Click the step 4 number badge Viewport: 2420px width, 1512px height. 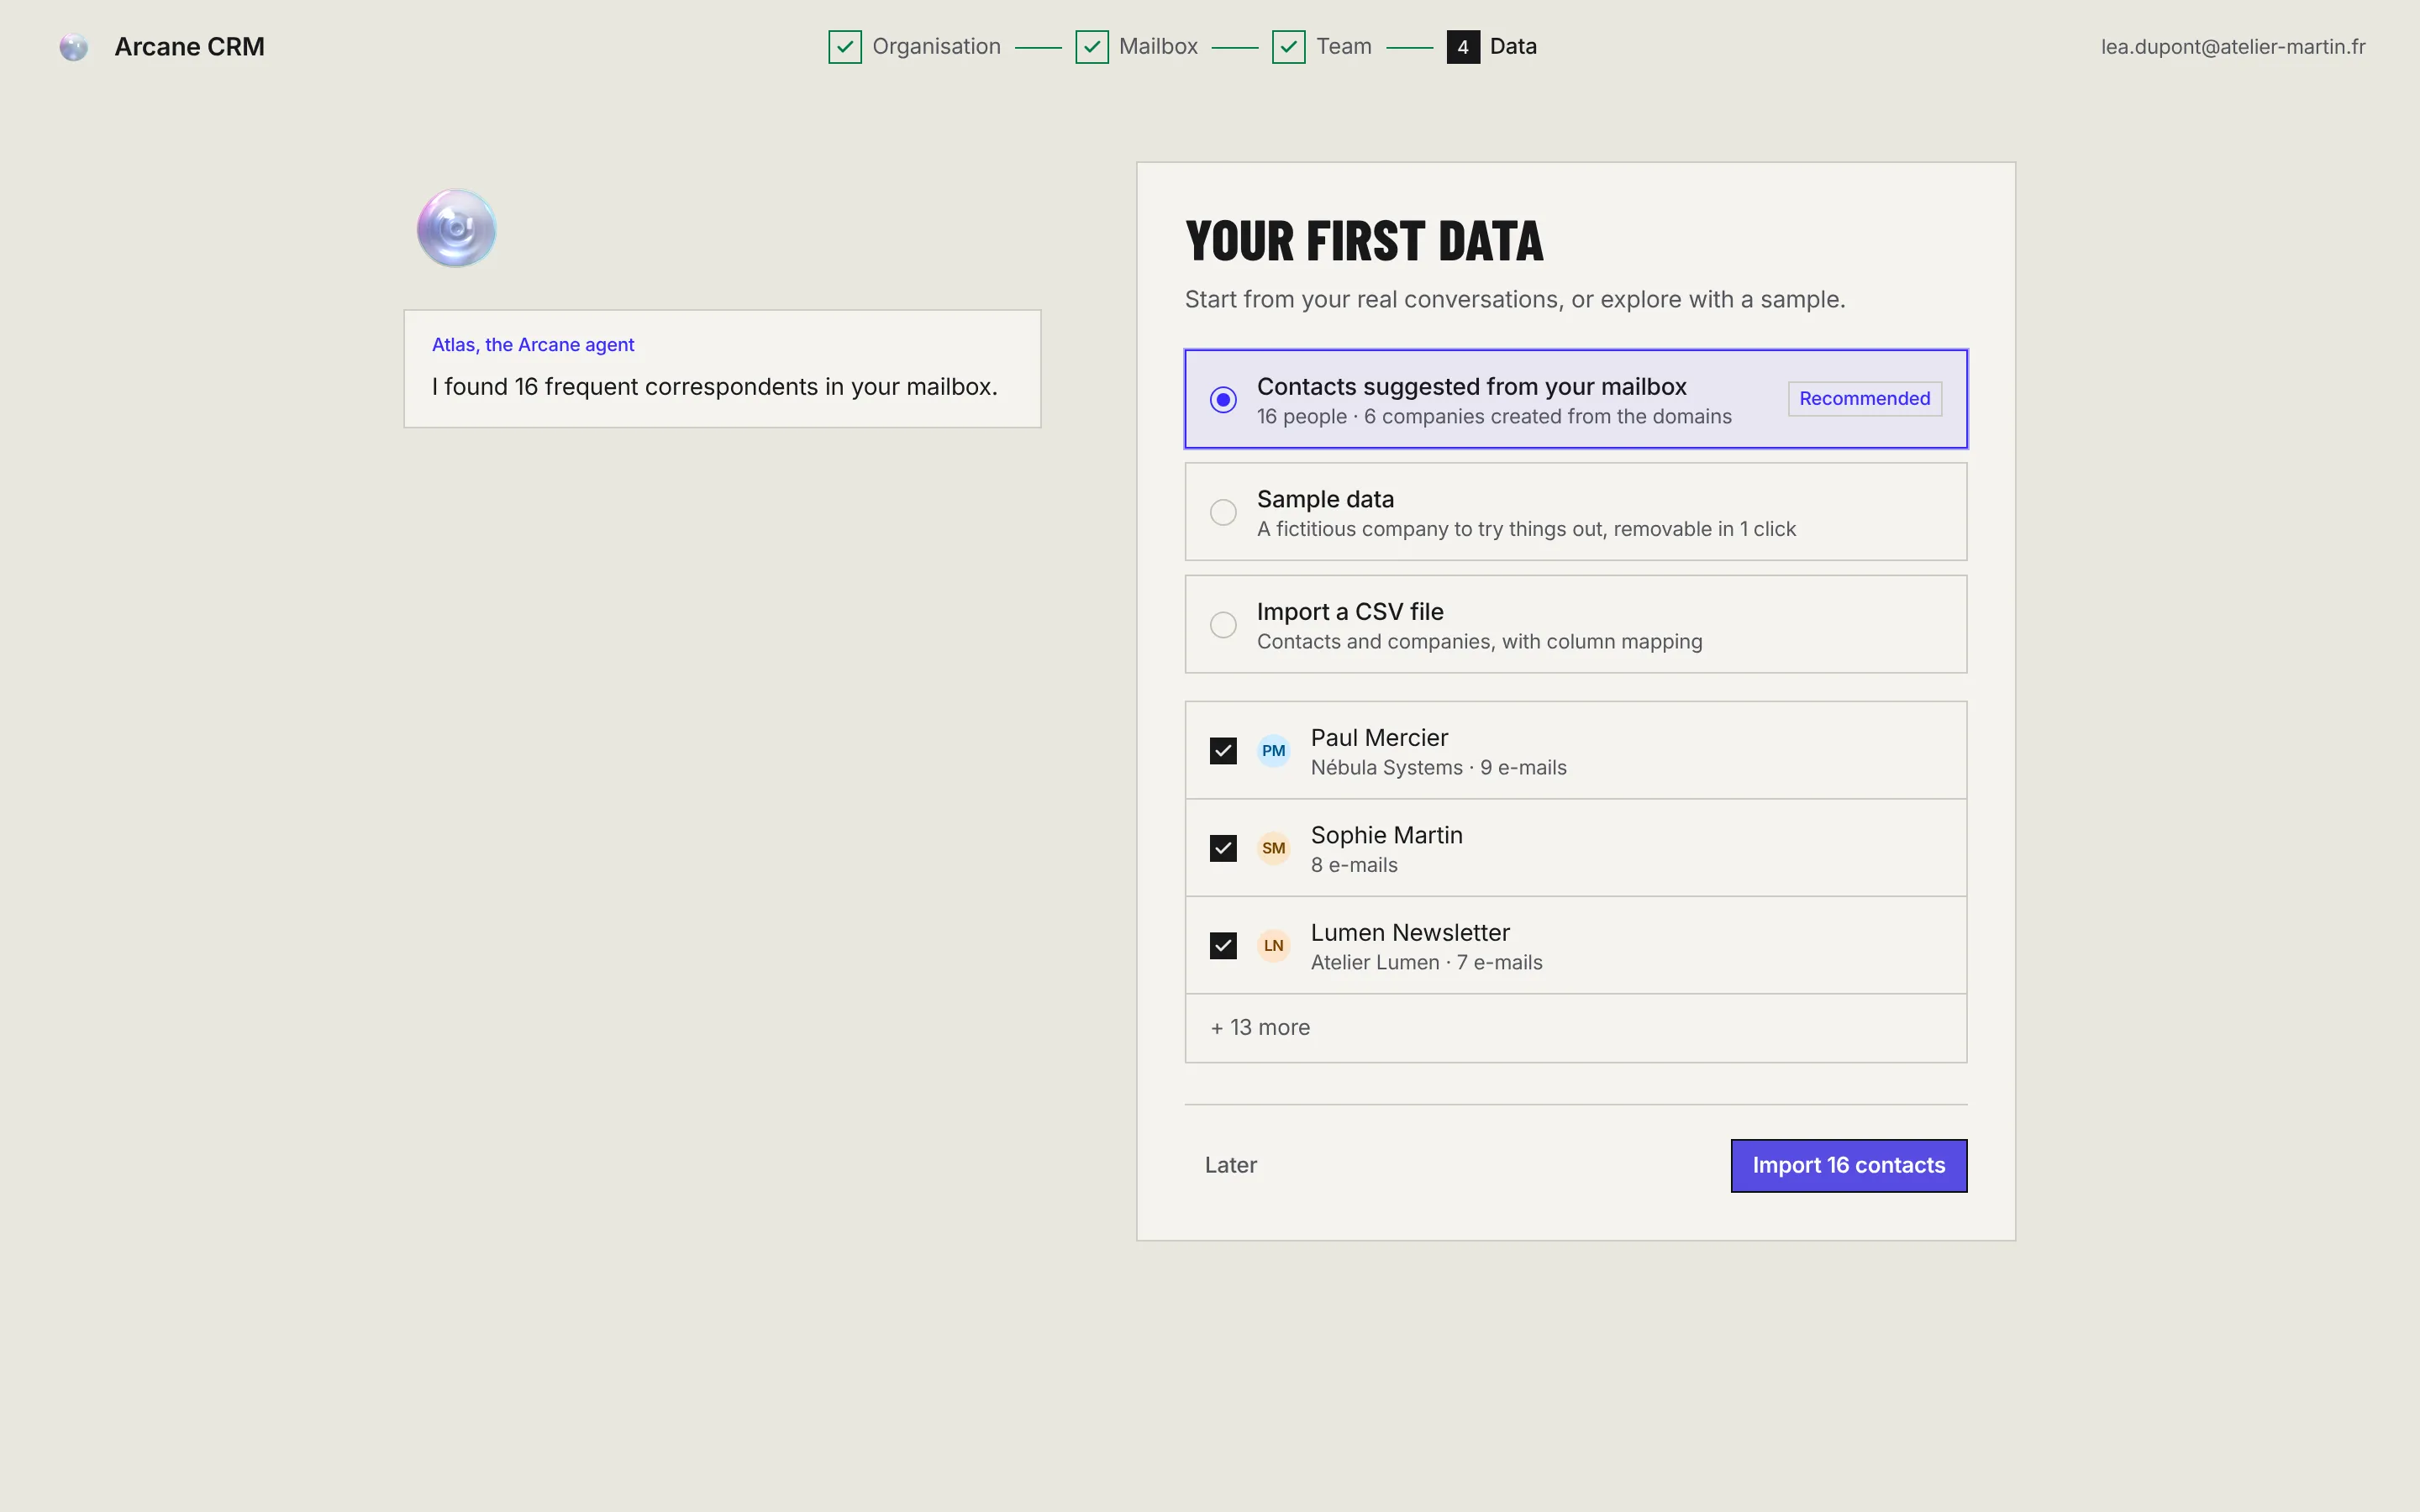[1463, 47]
